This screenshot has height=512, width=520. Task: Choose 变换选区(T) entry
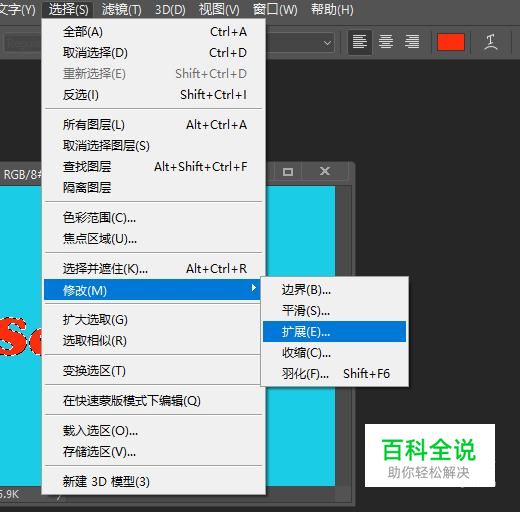(x=153, y=371)
